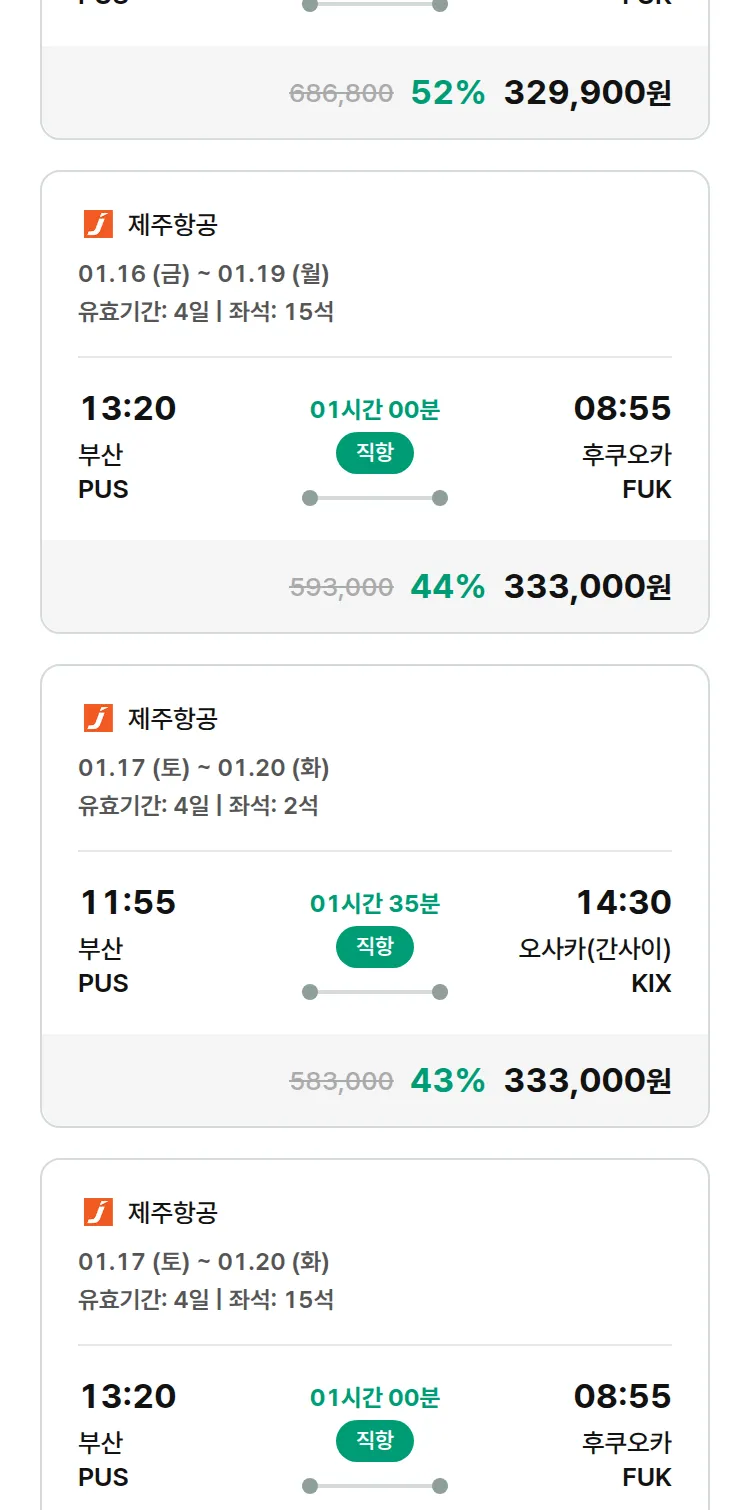Click the struck-through 593,000 original price
This screenshot has height=1510, width=750.
tap(341, 587)
